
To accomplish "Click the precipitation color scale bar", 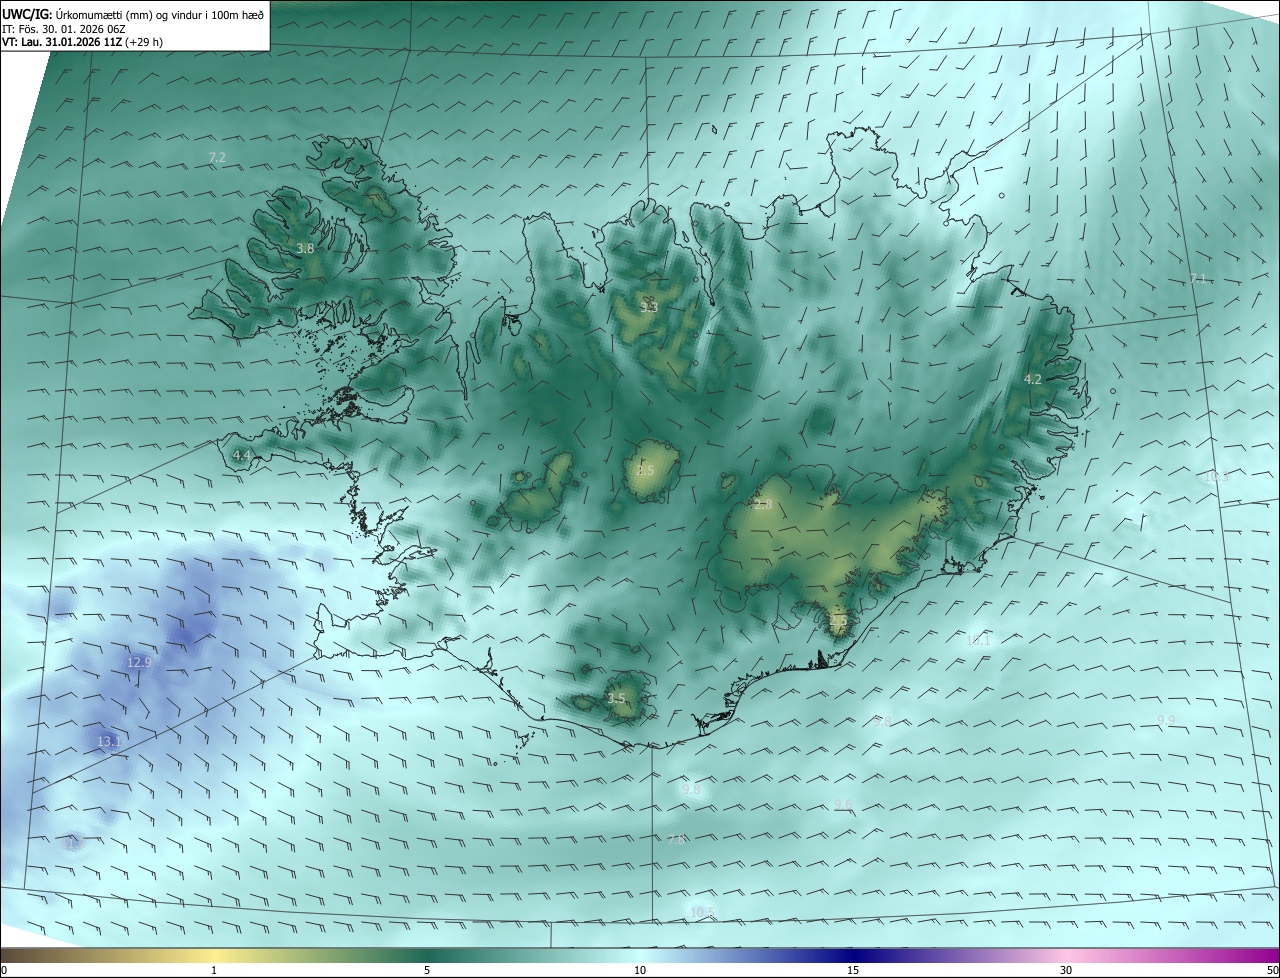I will tap(640, 955).
